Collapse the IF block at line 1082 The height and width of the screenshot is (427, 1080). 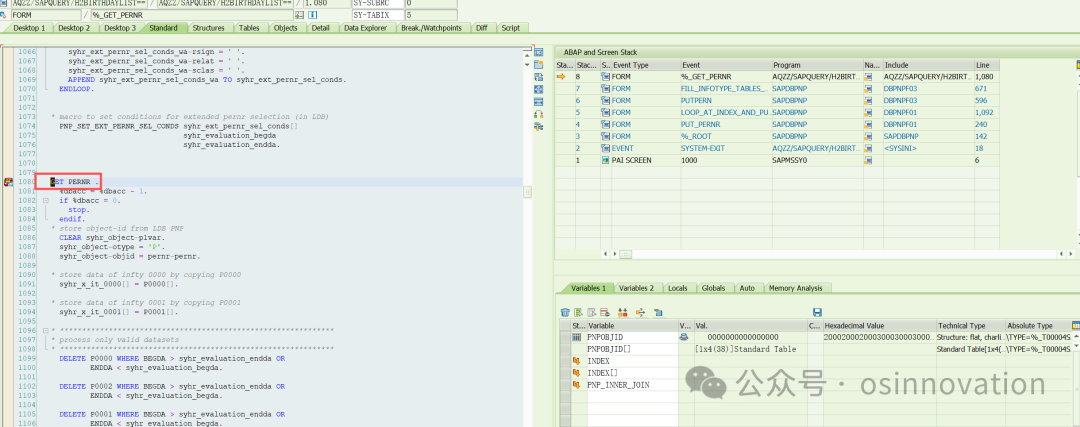[x=45, y=200]
